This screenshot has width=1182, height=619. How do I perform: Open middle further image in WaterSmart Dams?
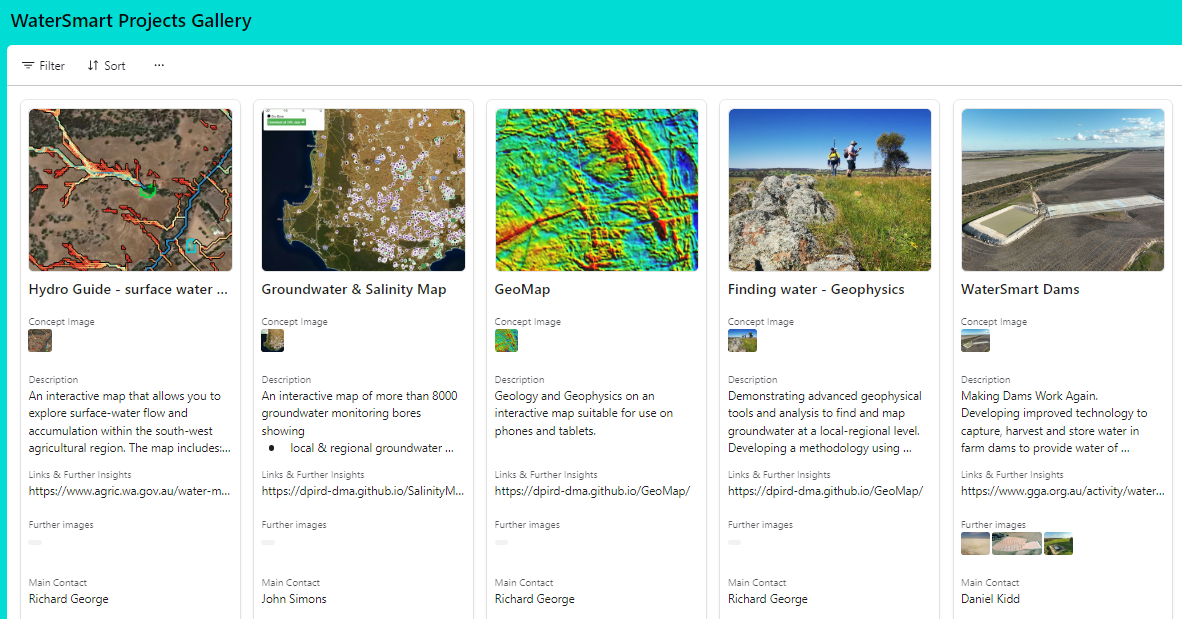(x=1016, y=543)
